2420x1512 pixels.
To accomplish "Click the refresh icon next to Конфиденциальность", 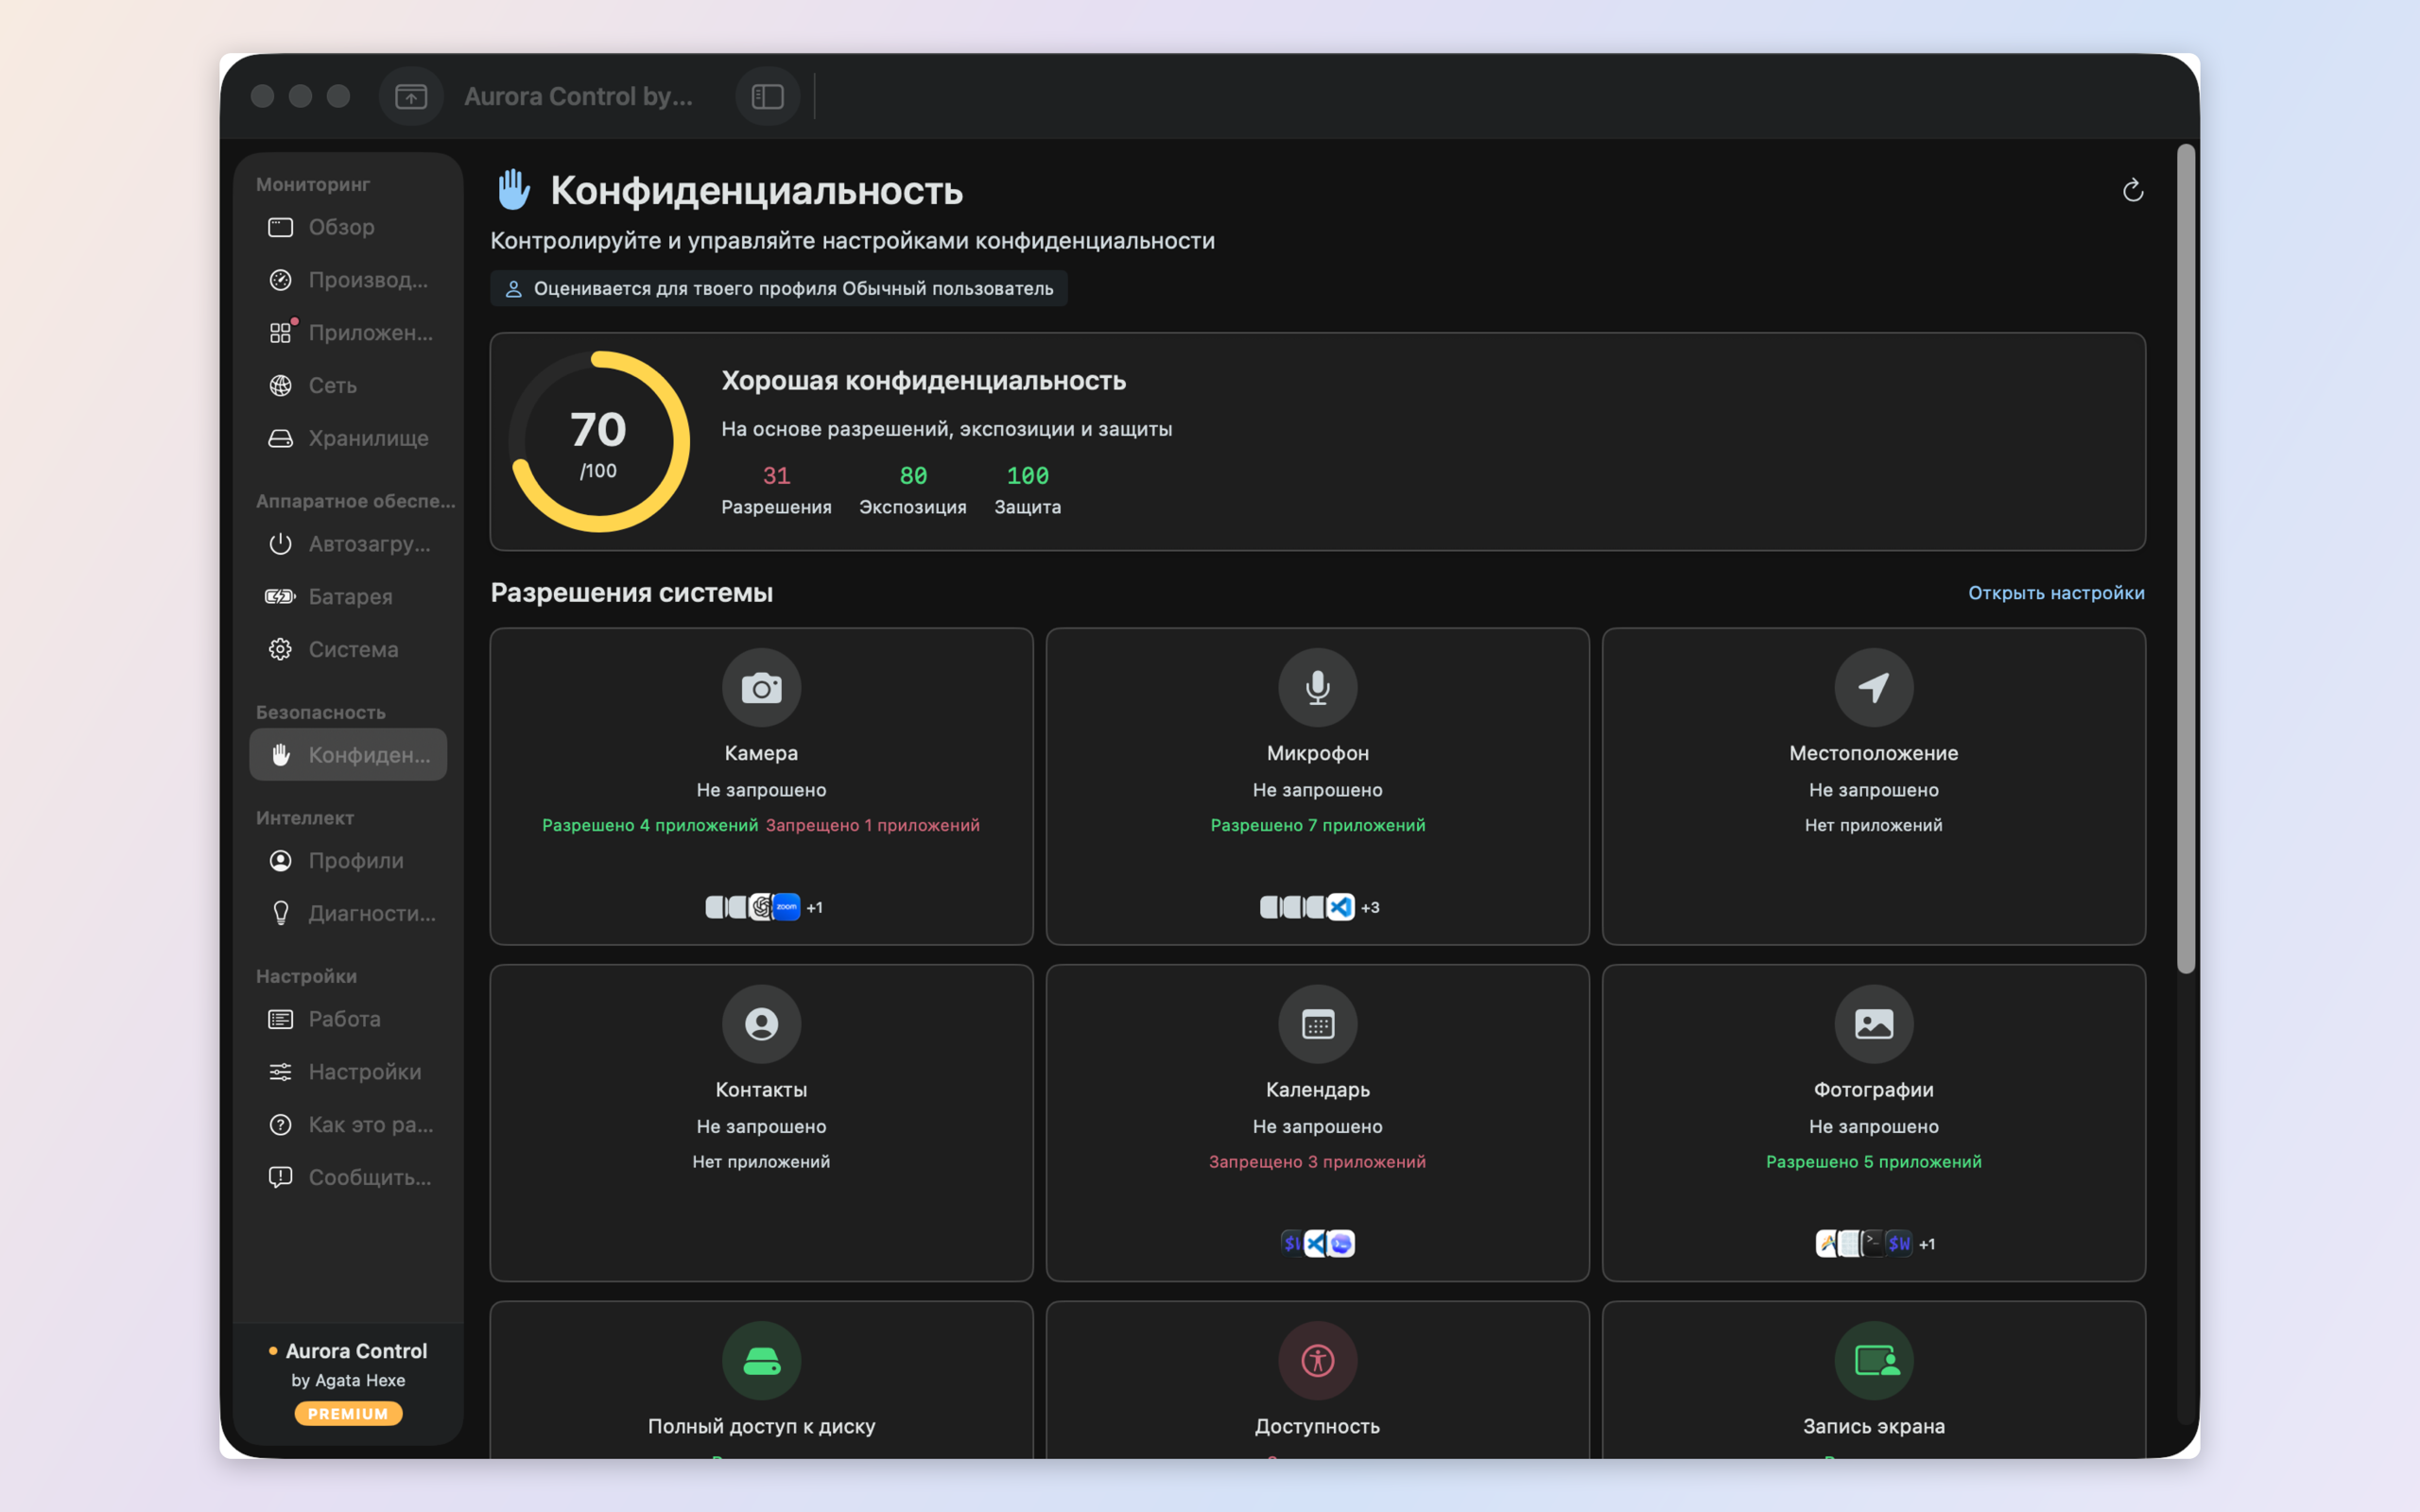I will click(2132, 190).
